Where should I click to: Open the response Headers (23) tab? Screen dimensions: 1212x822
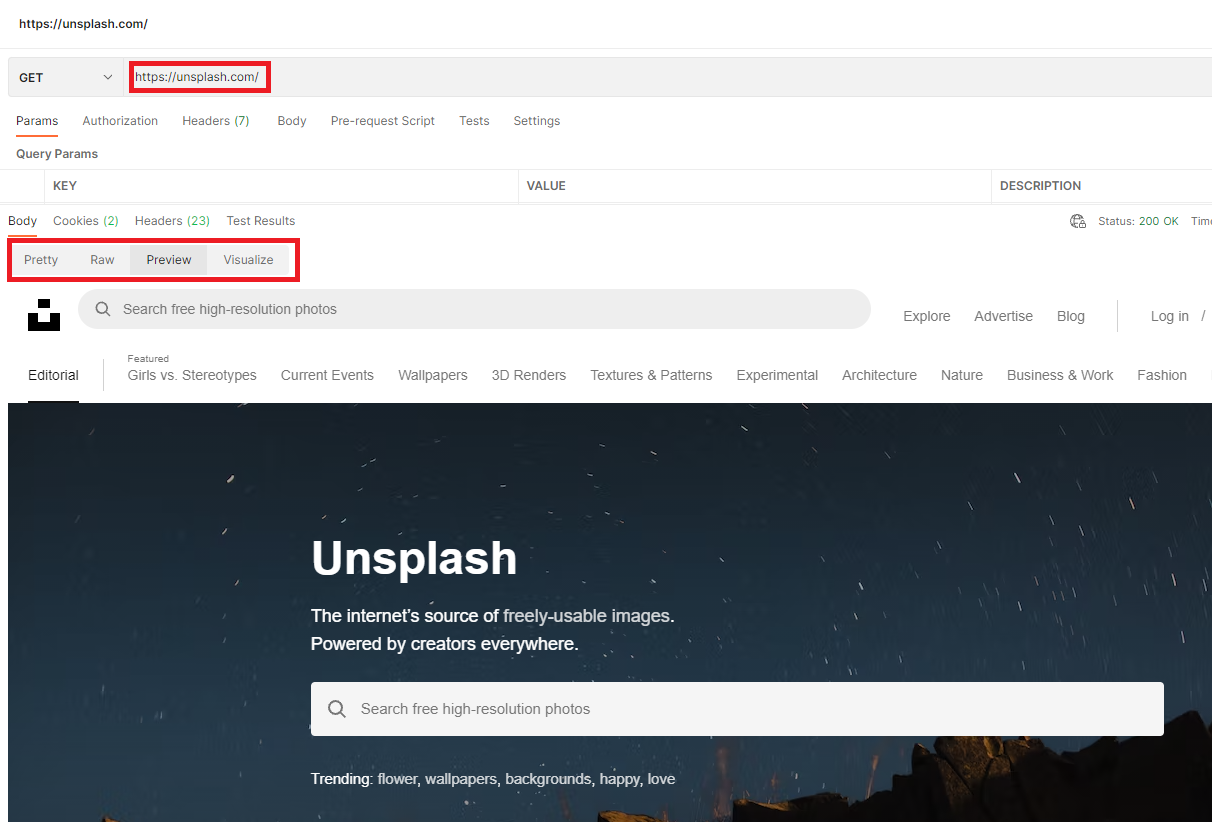(x=172, y=221)
